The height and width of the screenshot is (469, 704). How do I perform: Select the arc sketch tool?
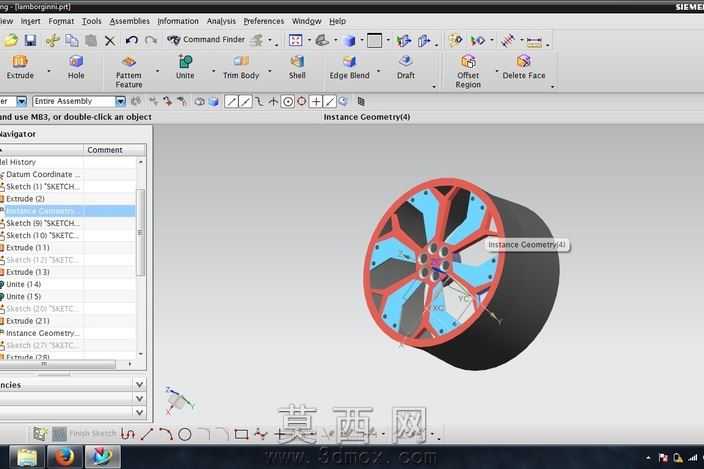(166, 434)
